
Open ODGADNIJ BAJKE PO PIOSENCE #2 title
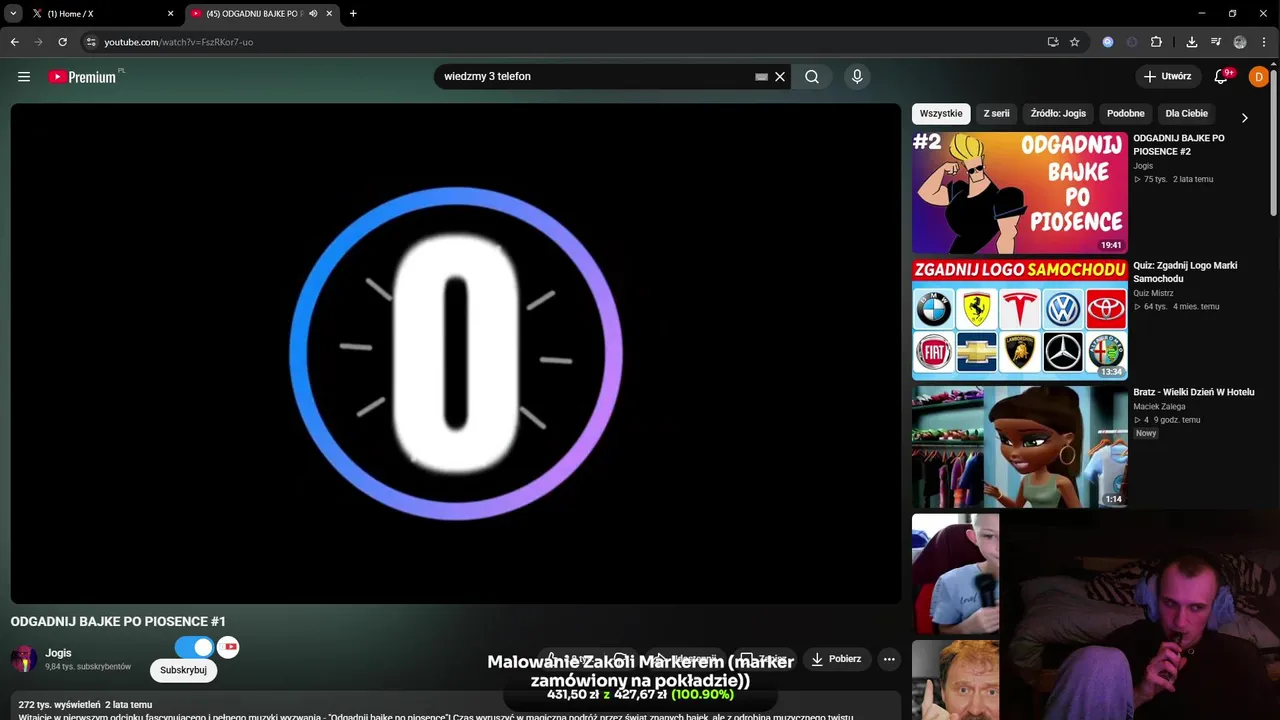[1179, 145]
